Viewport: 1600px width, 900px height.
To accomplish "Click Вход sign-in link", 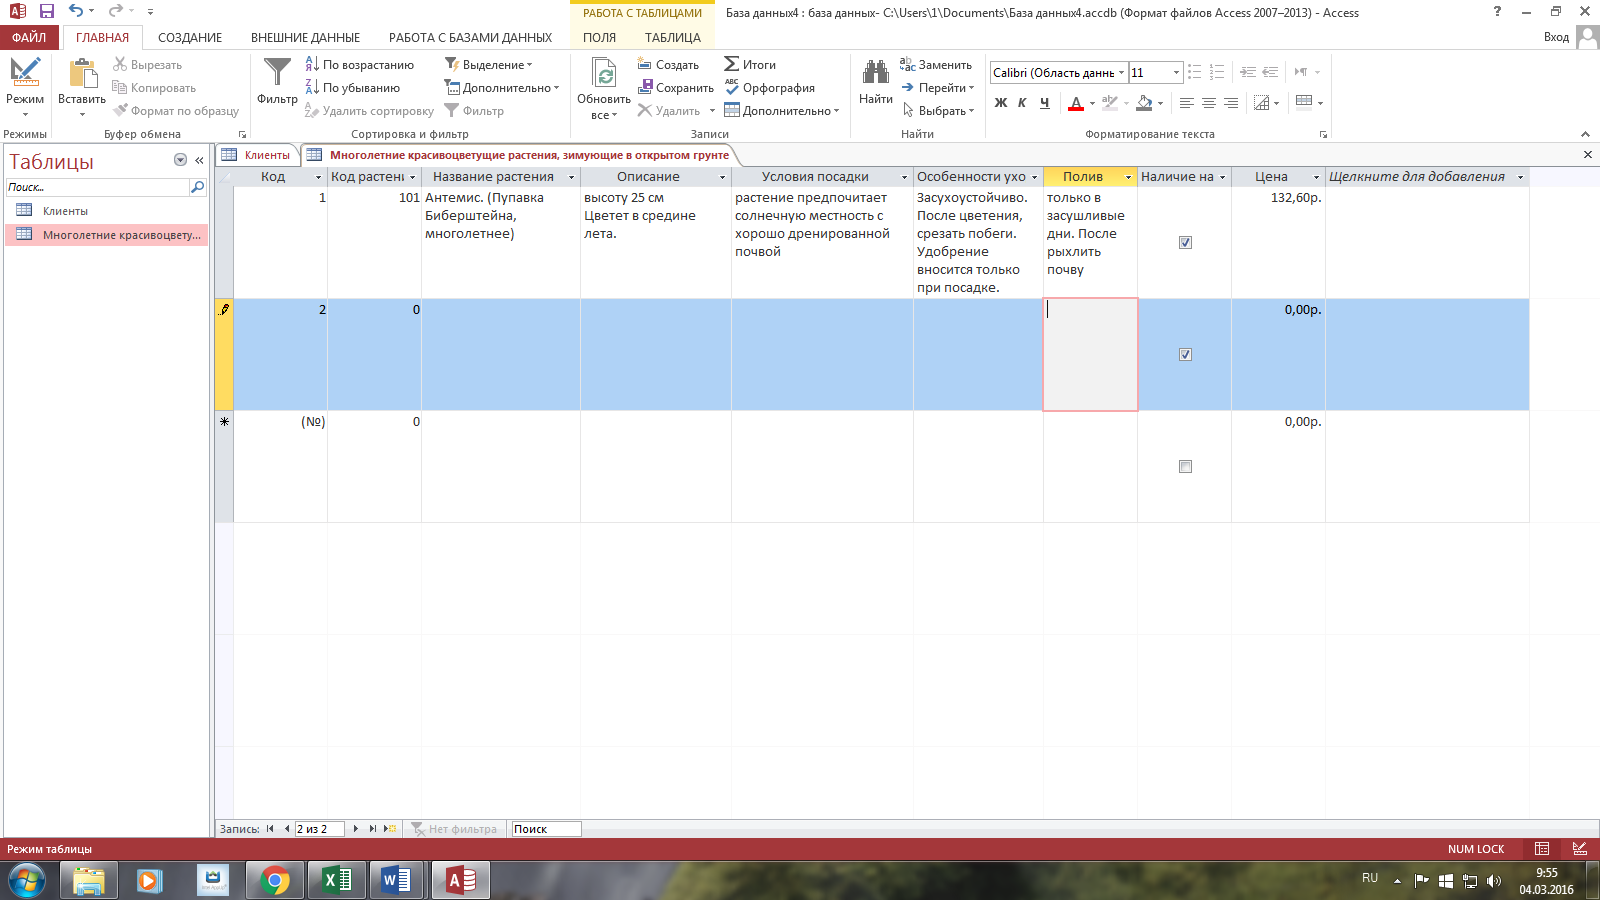I will click(1556, 37).
